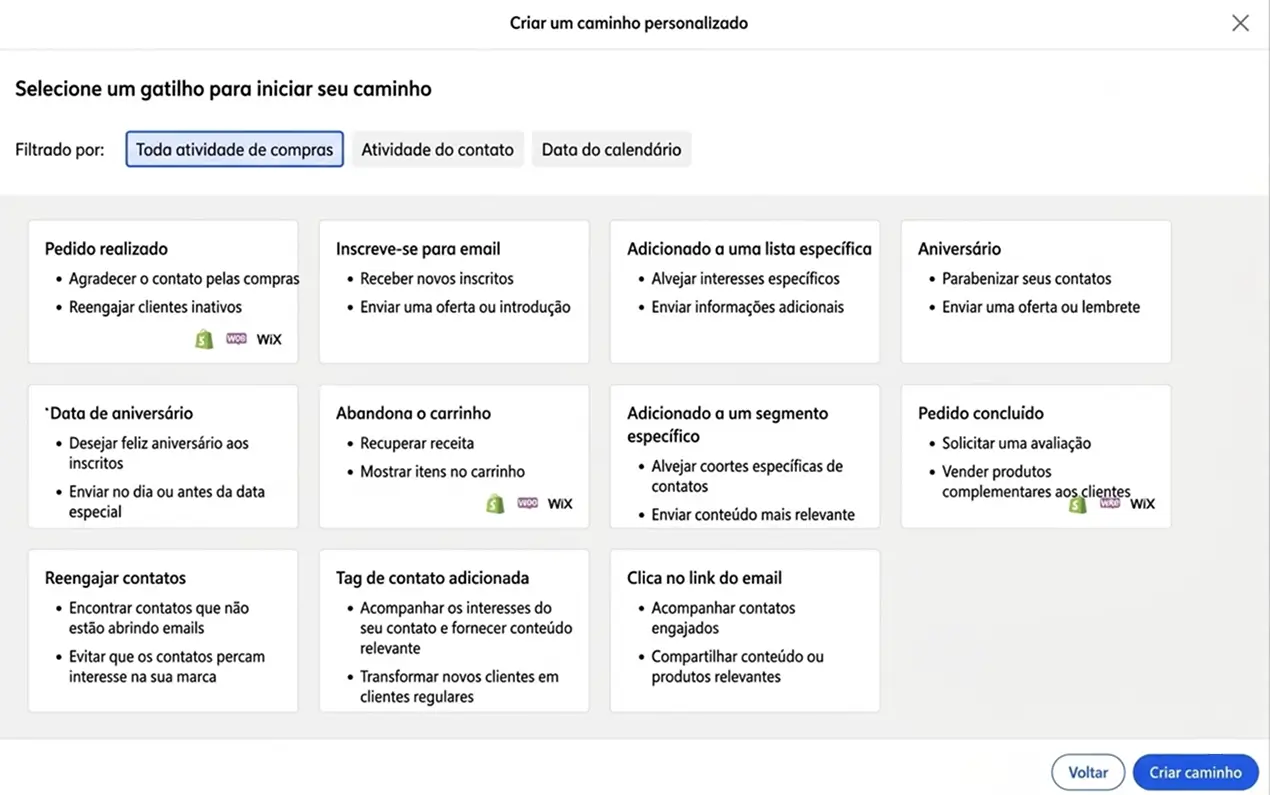Click the Woo badge on Abandona o carrinho card
The width and height of the screenshot is (1270, 795).
527,504
